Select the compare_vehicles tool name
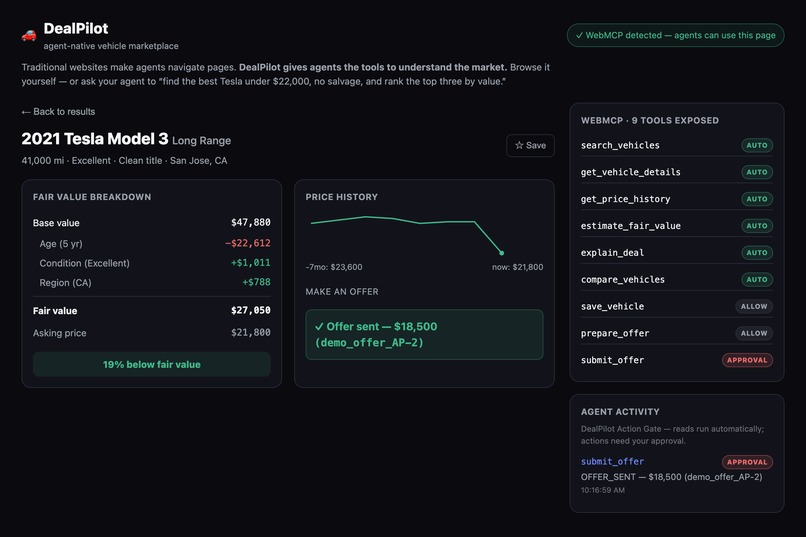 coord(622,280)
